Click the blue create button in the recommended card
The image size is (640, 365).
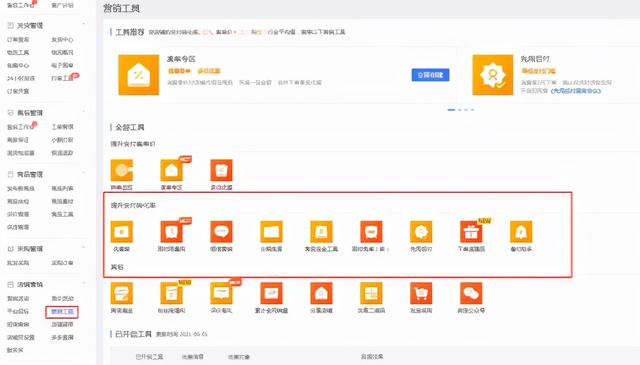tap(430, 75)
